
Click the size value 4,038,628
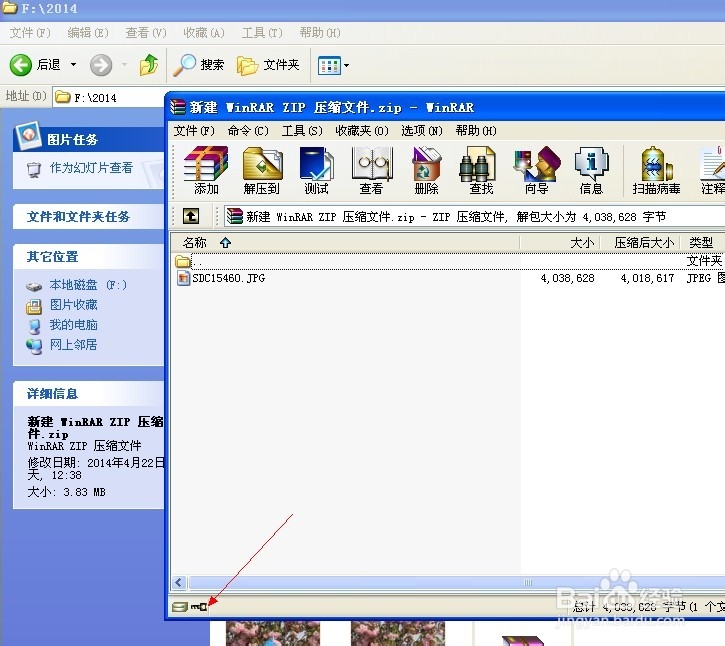pos(567,278)
